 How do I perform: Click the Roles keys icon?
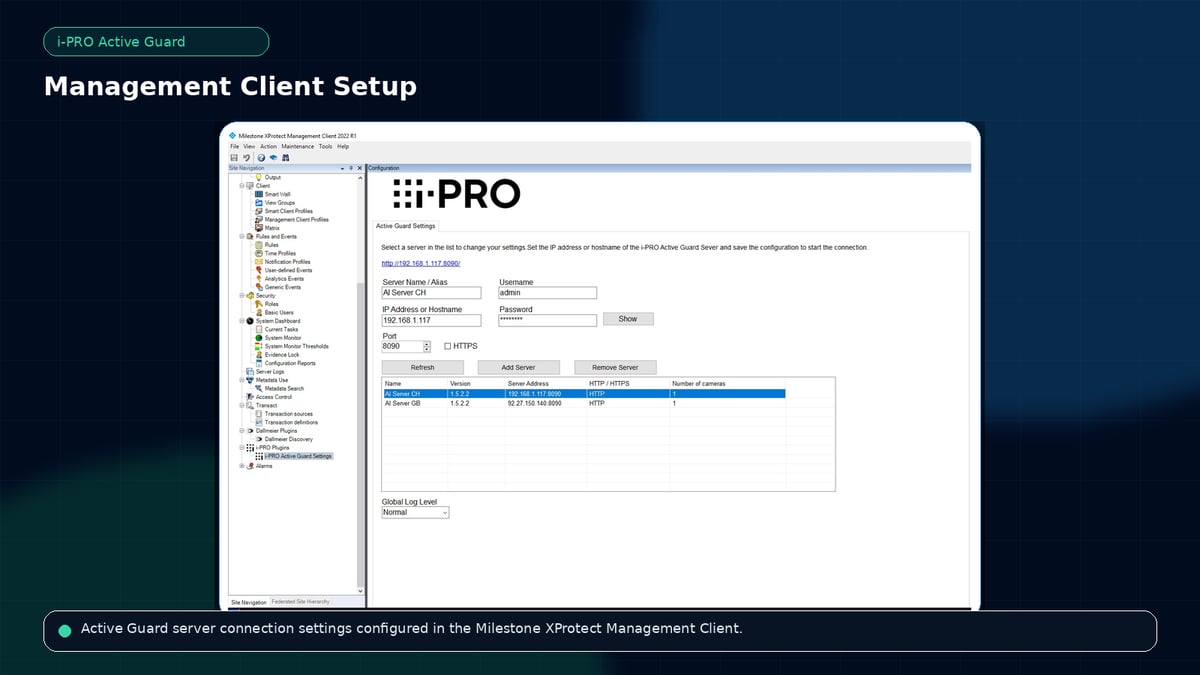(259, 304)
